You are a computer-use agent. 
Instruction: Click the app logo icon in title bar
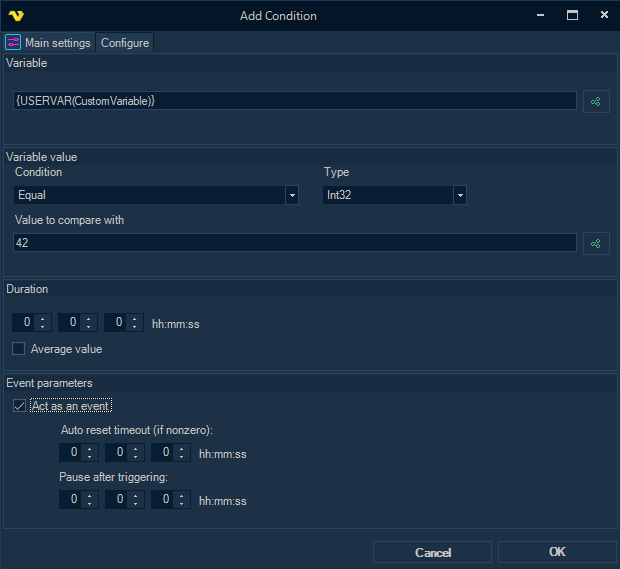point(15,16)
